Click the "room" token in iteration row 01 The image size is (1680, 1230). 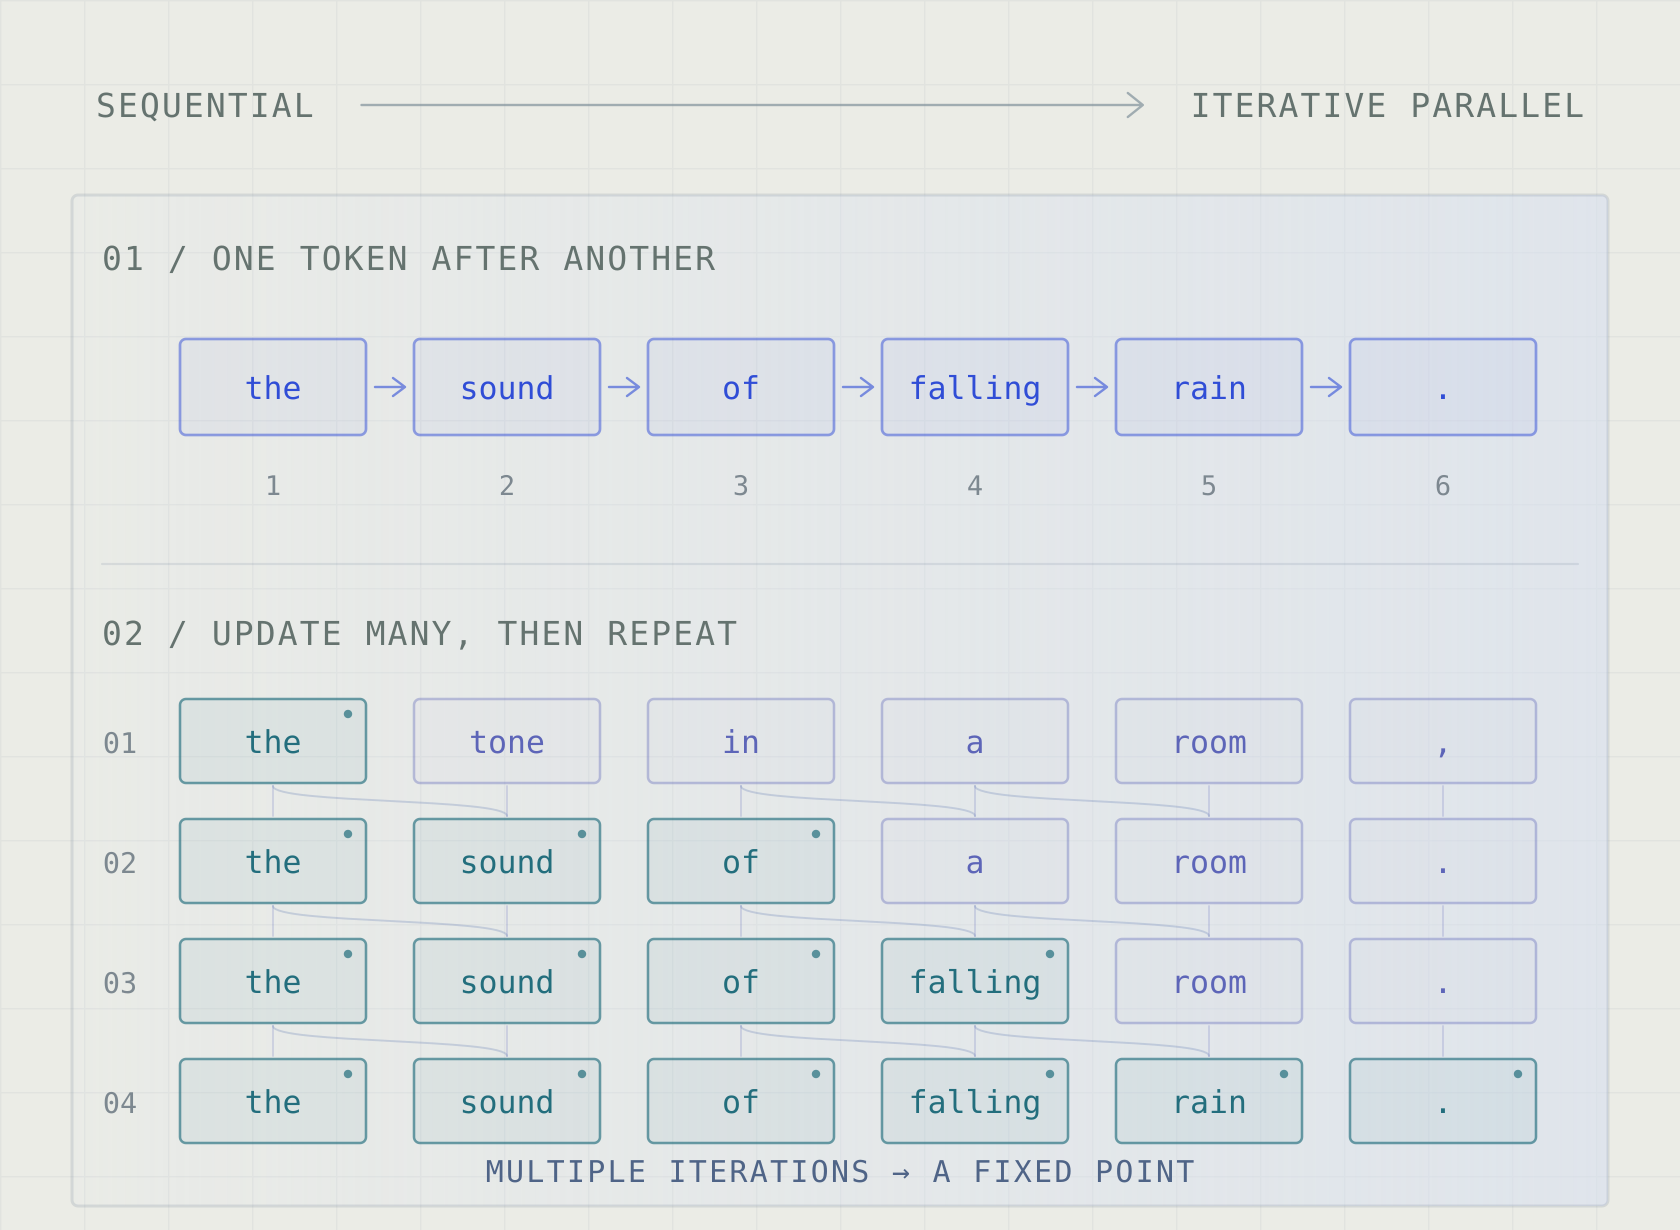click(1209, 741)
